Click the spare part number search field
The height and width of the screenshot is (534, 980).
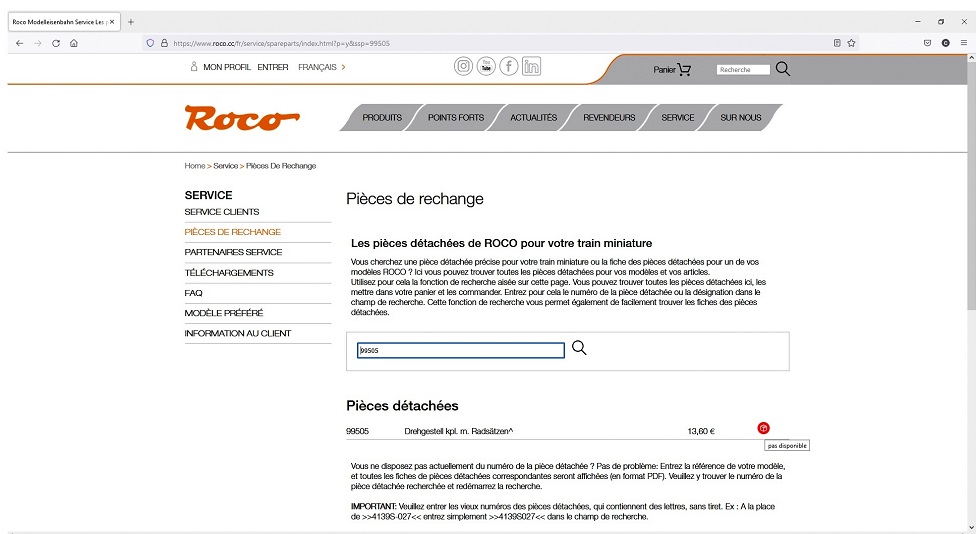pos(461,351)
